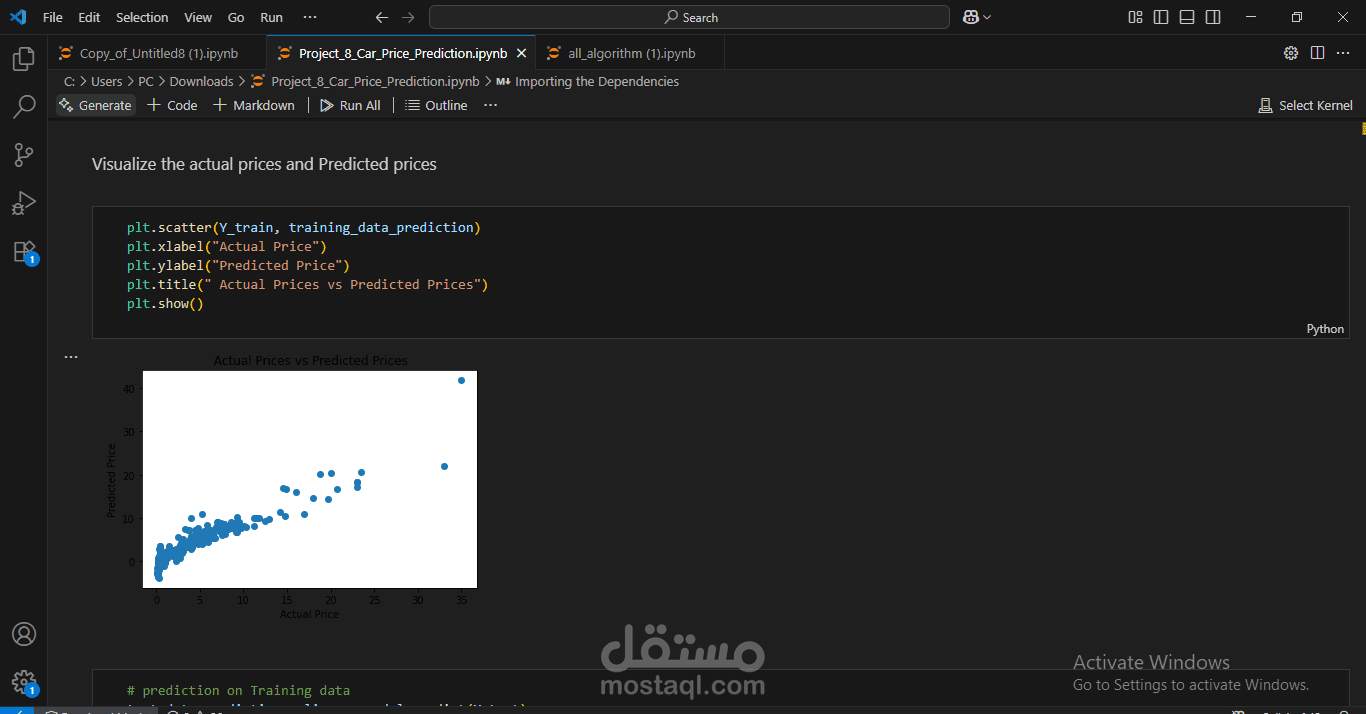
Task: Open the Copilot chat icon
Action: 970,17
